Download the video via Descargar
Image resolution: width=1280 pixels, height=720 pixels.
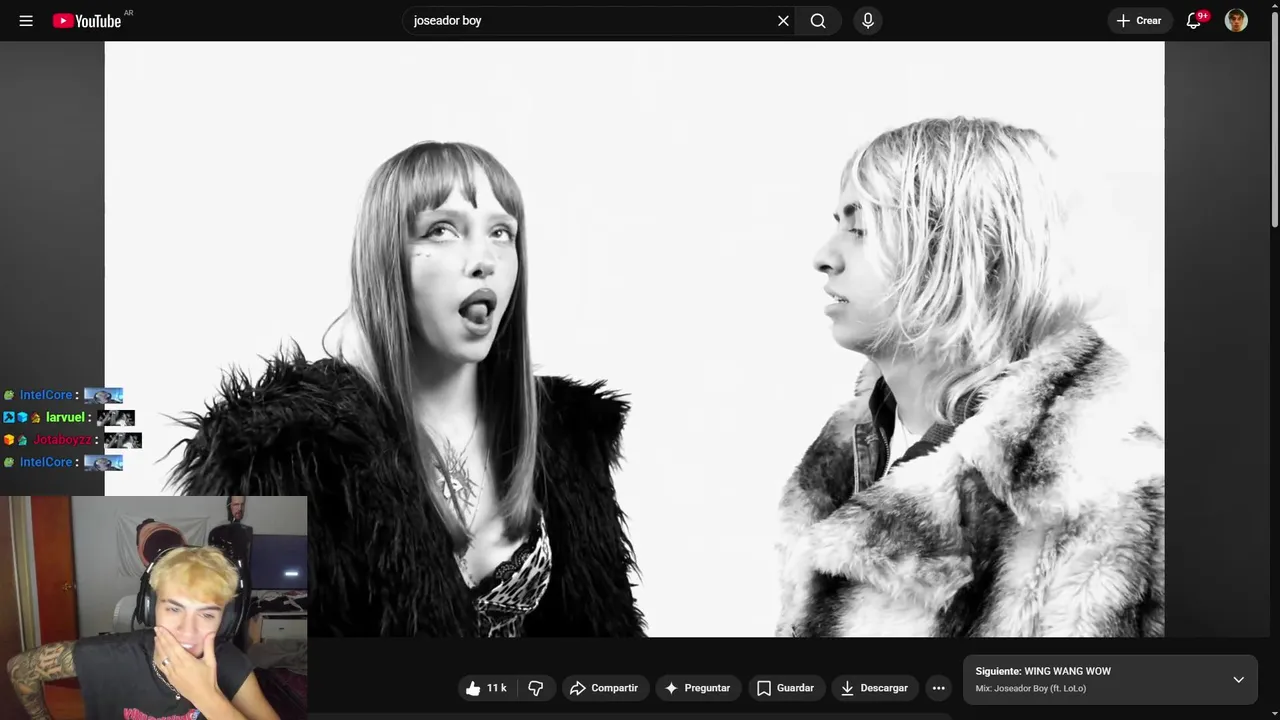pos(874,688)
